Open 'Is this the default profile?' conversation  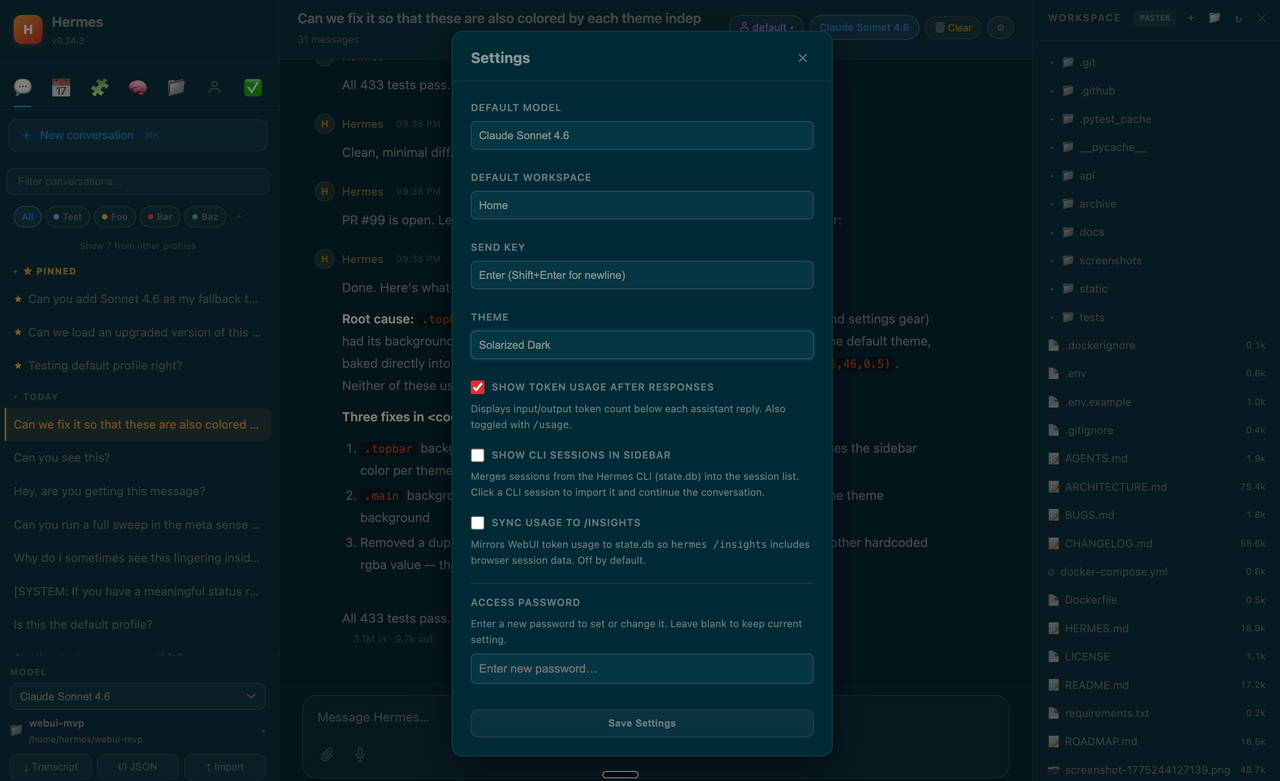pyautogui.click(x=138, y=625)
